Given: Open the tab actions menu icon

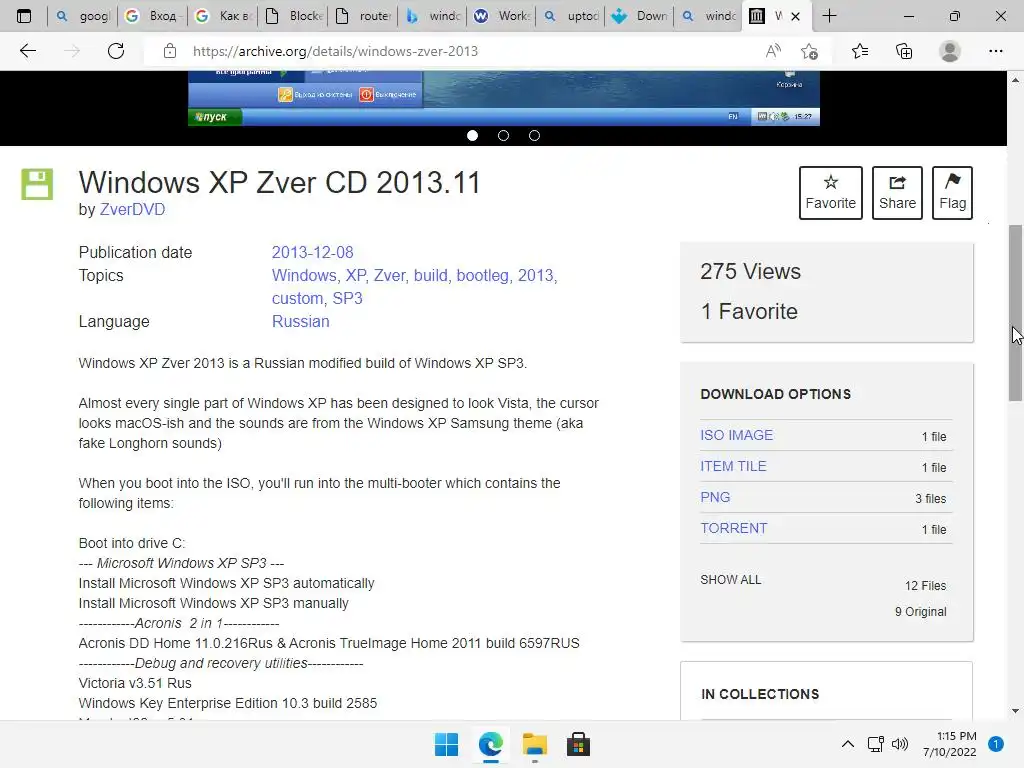Looking at the screenshot, I should (24, 16).
